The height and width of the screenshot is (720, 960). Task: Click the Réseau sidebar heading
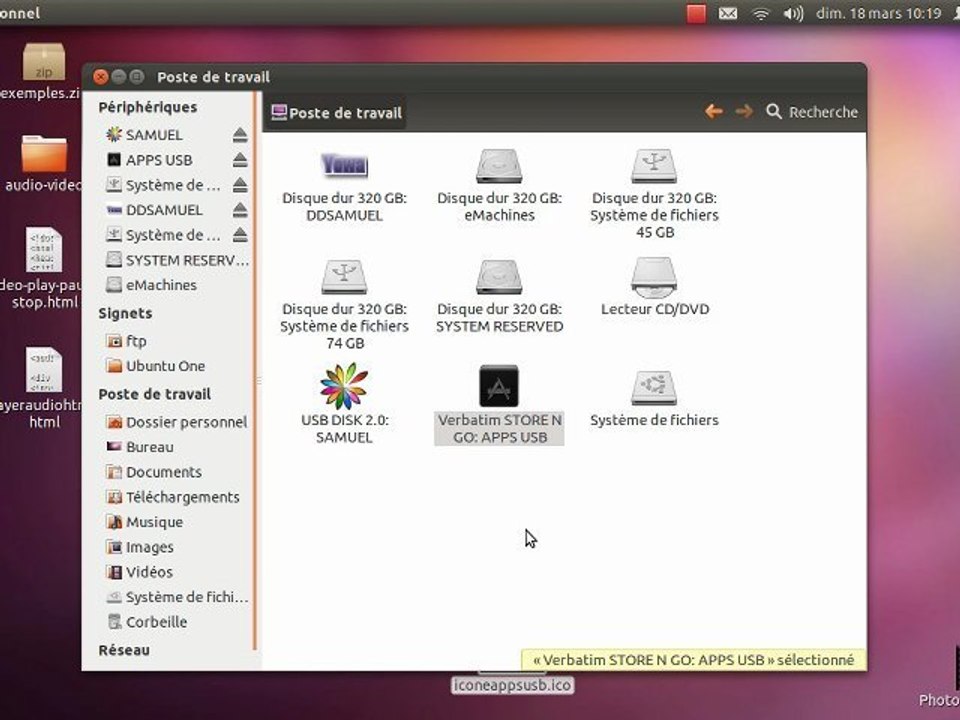pyautogui.click(x=124, y=650)
